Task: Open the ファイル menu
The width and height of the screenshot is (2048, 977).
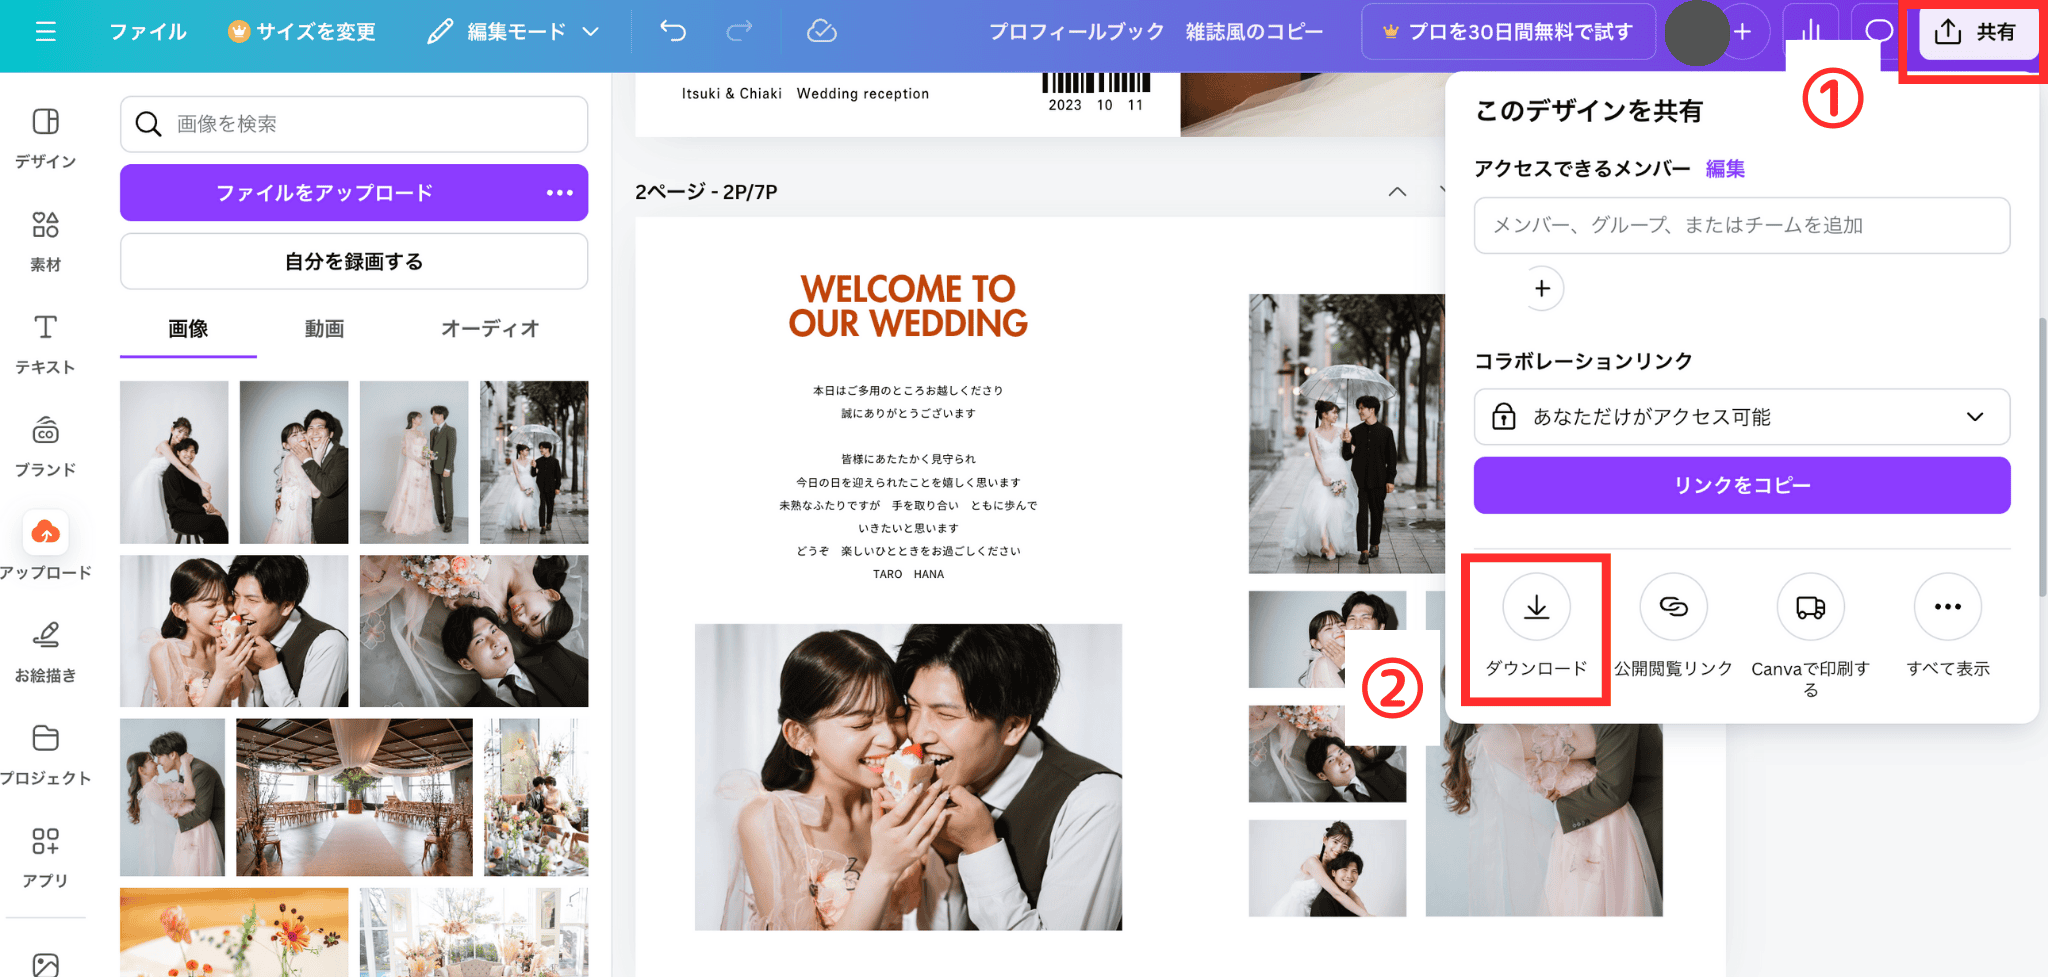Action: click(148, 32)
